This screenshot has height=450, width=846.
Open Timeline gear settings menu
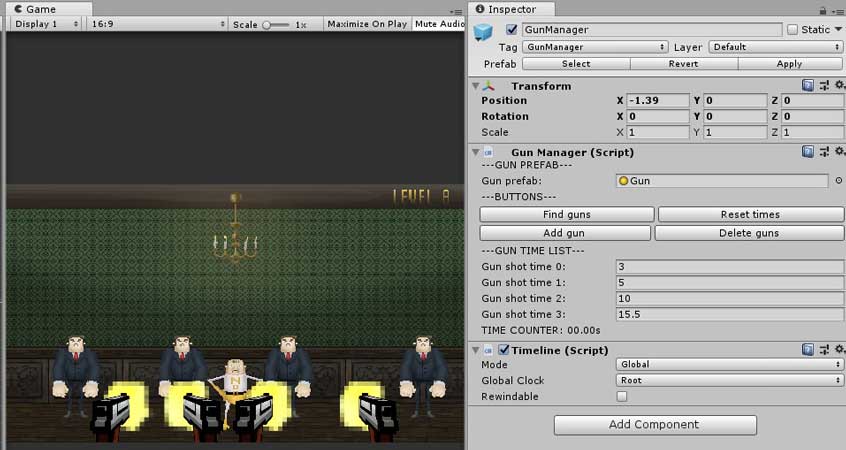pos(840,350)
